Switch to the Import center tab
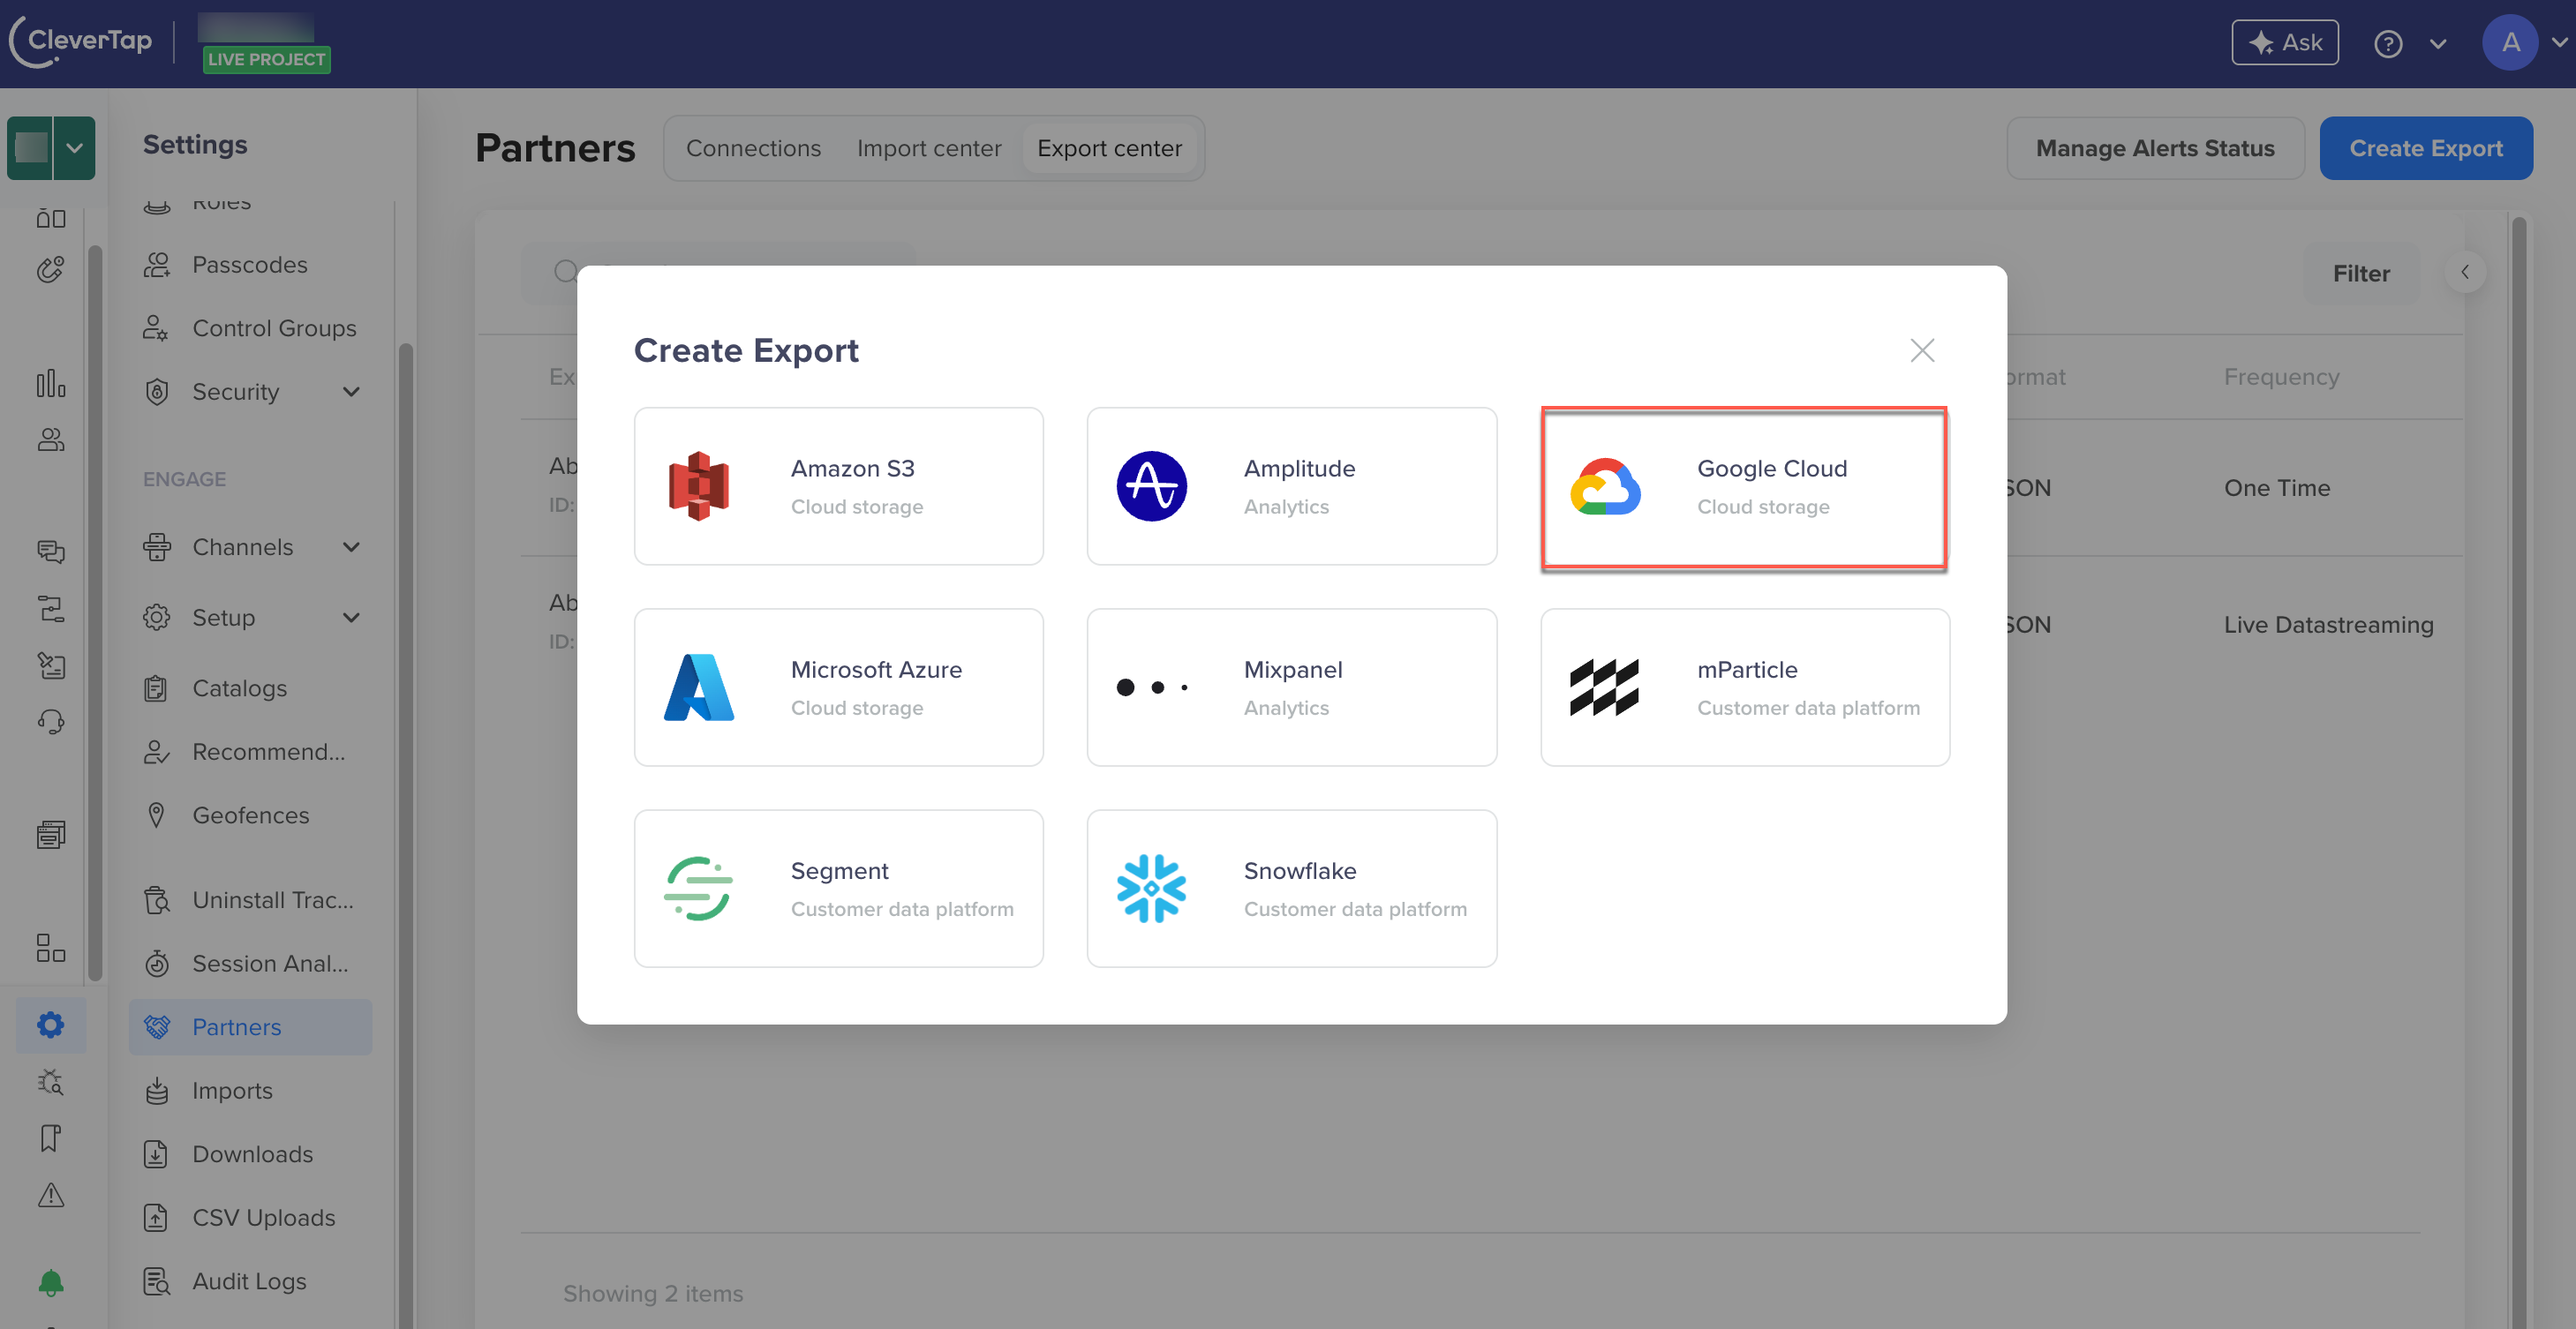2576x1329 pixels. point(928,148)
